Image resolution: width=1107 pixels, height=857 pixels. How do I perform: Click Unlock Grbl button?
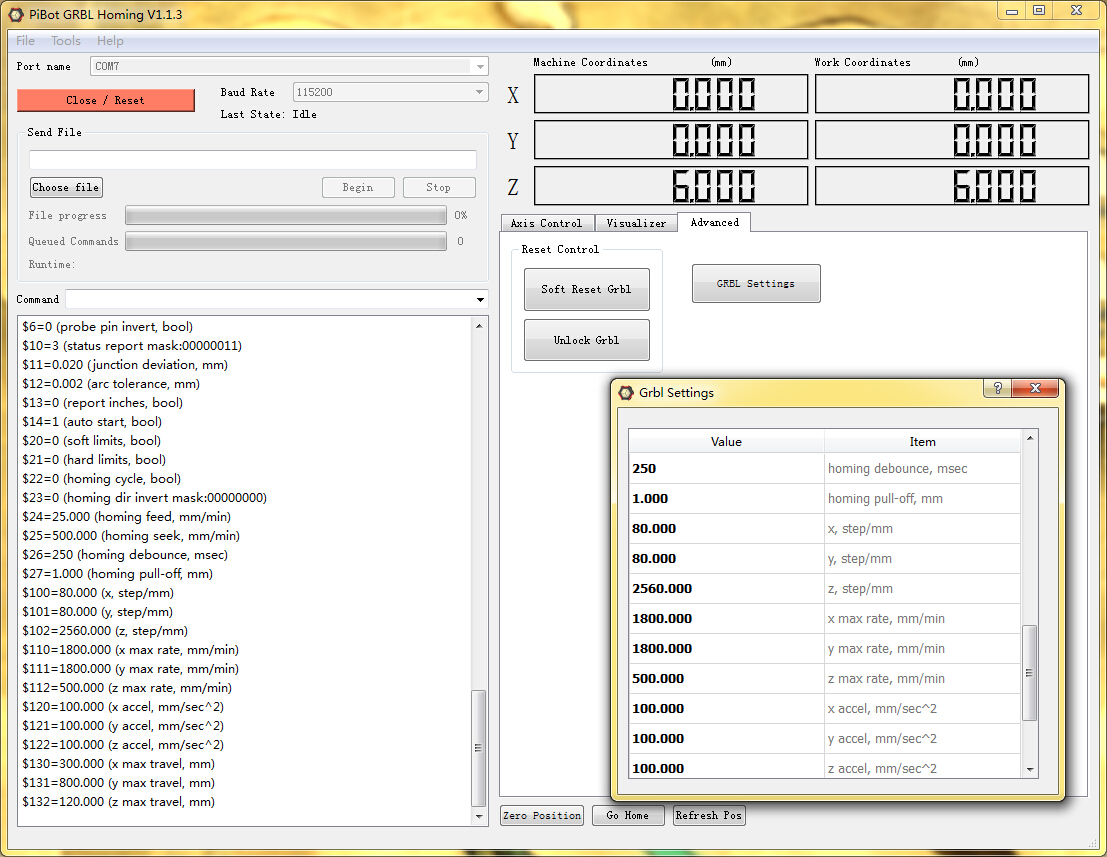[x=587, y=340]
